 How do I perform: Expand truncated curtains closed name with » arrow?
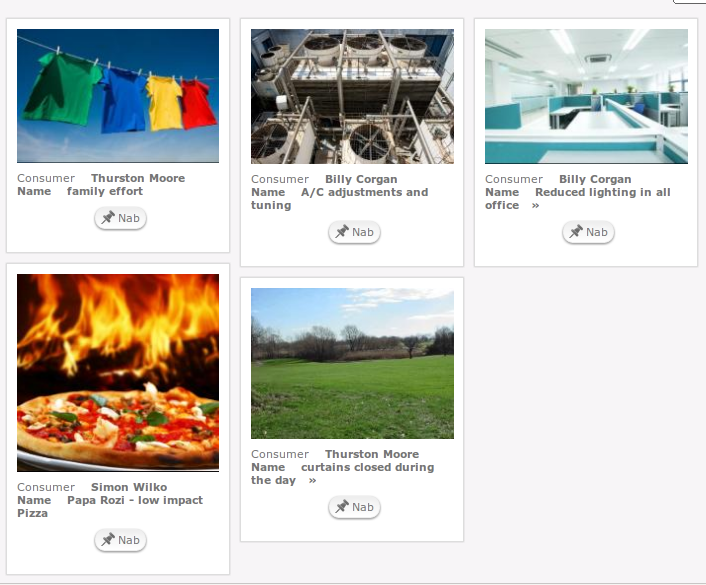[x=312, y=481]
